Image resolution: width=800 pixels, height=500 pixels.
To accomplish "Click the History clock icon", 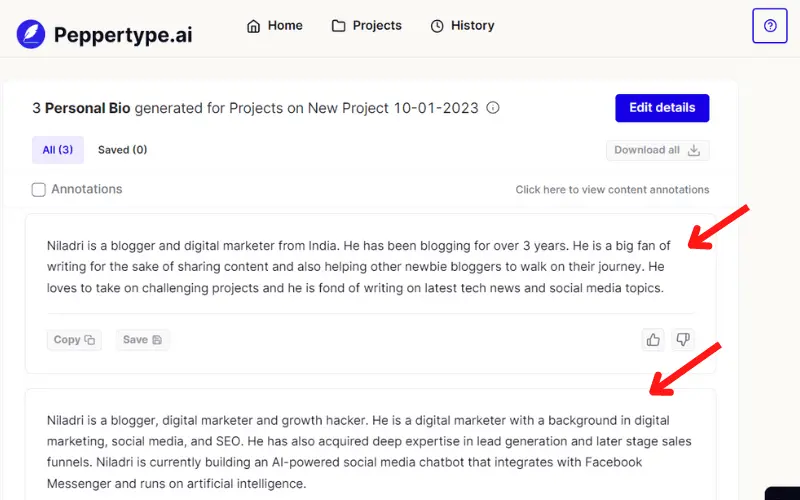I will 437,26.
